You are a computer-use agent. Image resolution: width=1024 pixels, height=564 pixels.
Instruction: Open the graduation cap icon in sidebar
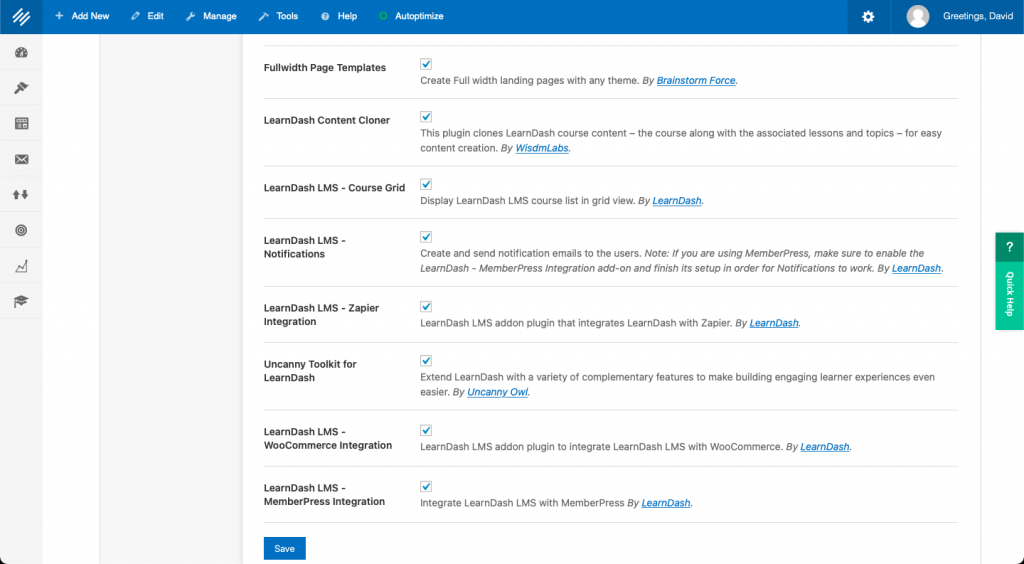(x=21, y=301)
